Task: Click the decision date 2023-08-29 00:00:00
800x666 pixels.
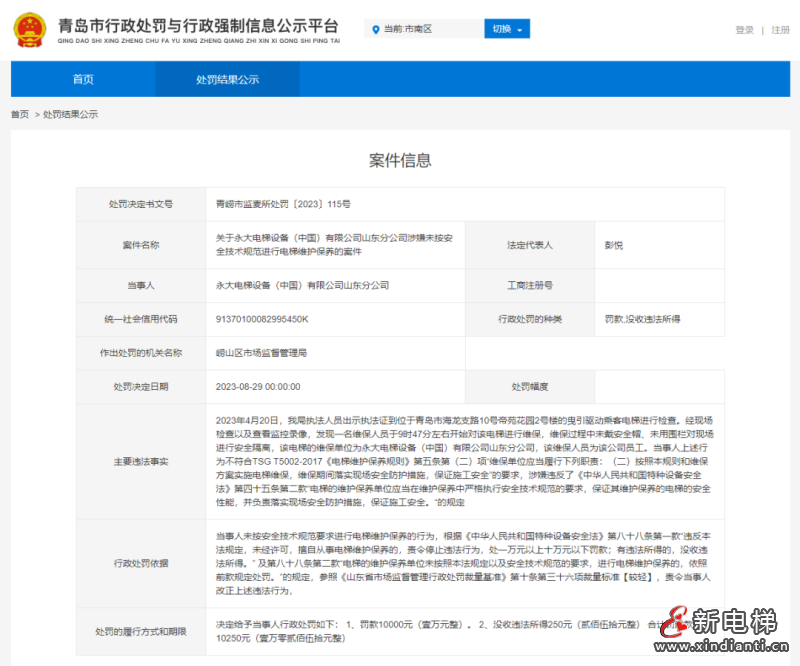Action: (x=258, y=386)
